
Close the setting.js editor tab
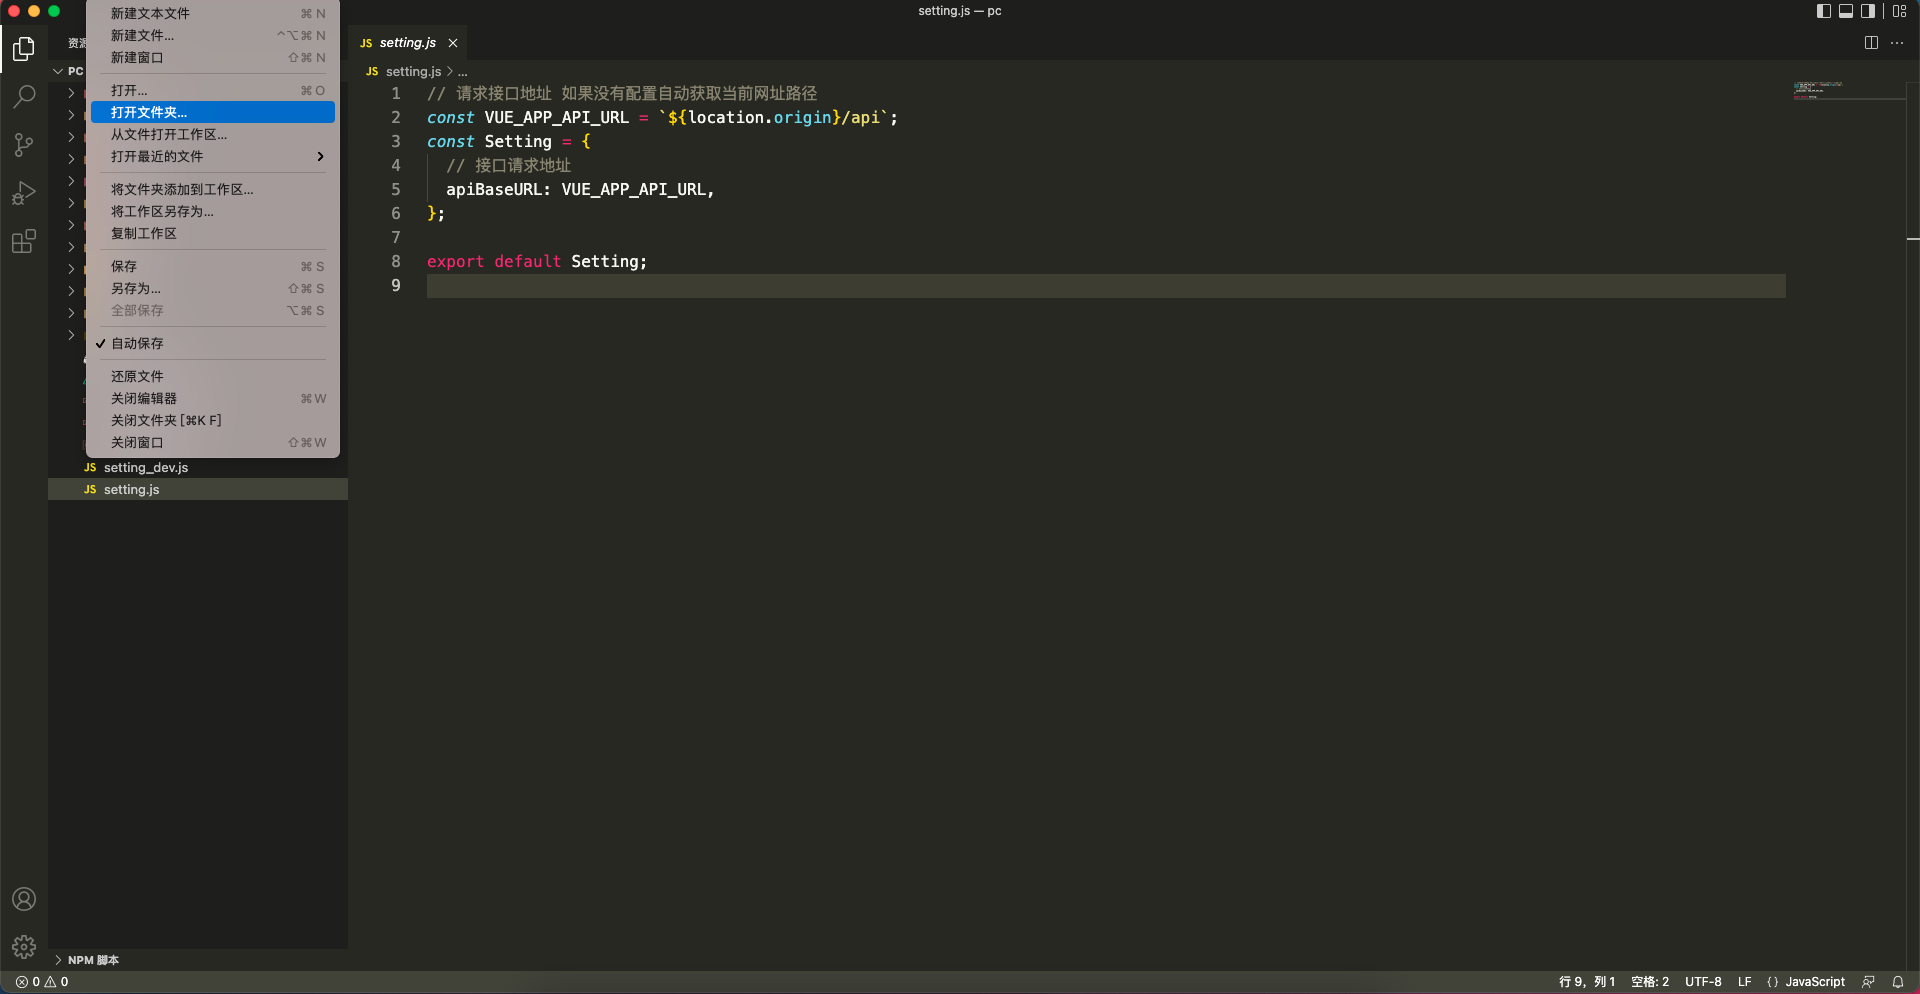(x=453, y=43)
